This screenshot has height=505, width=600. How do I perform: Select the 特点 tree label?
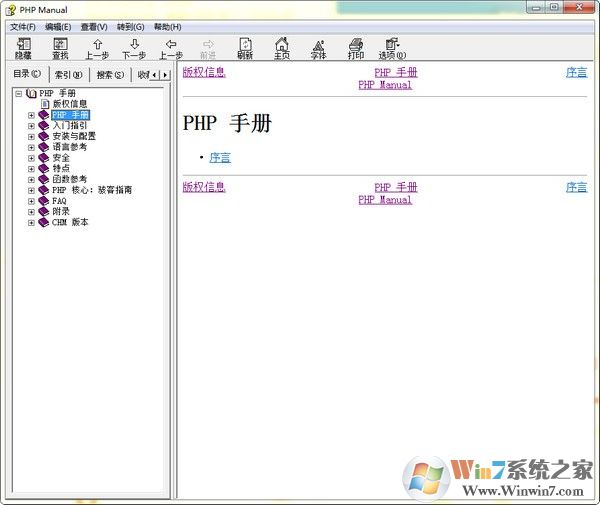click(x=61, y=168)
